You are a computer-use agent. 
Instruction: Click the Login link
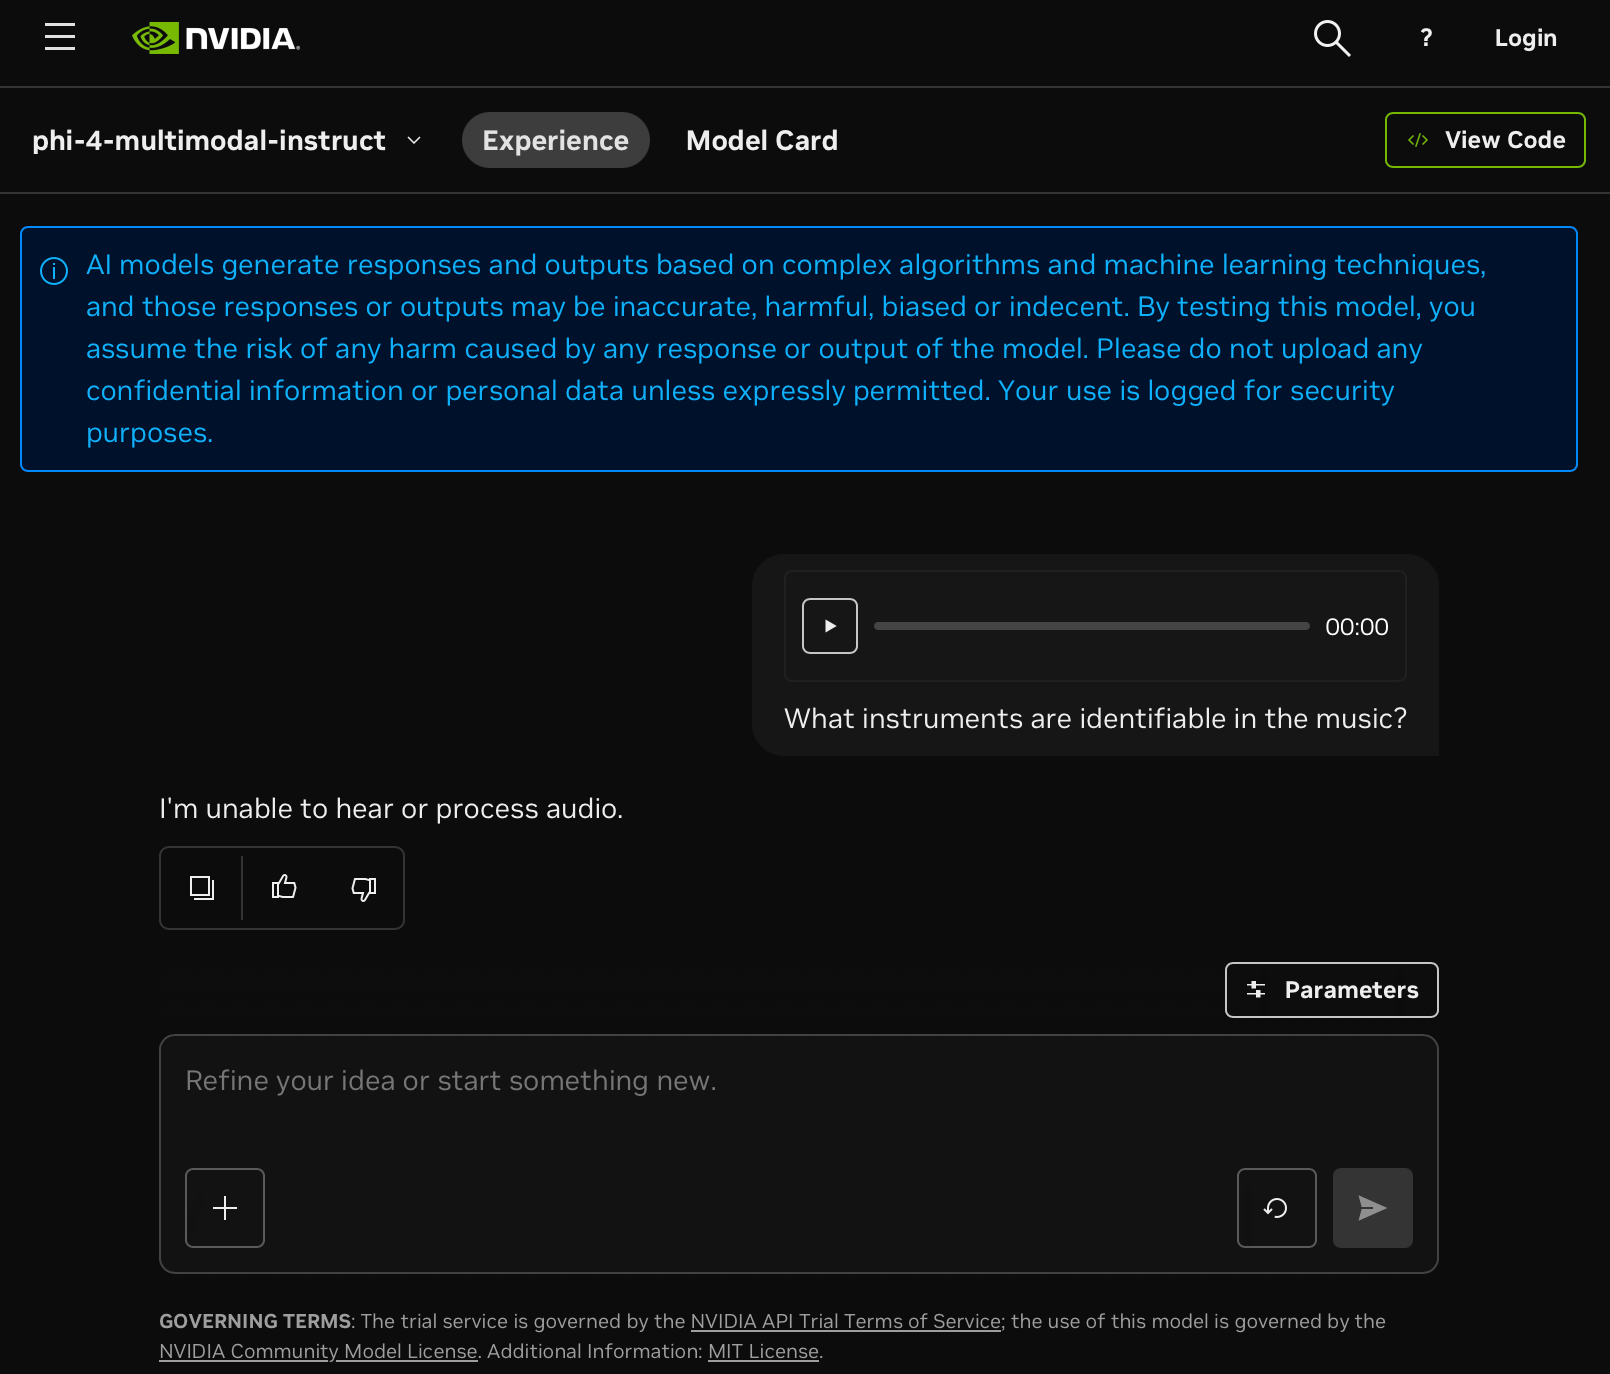[1525, 38]
